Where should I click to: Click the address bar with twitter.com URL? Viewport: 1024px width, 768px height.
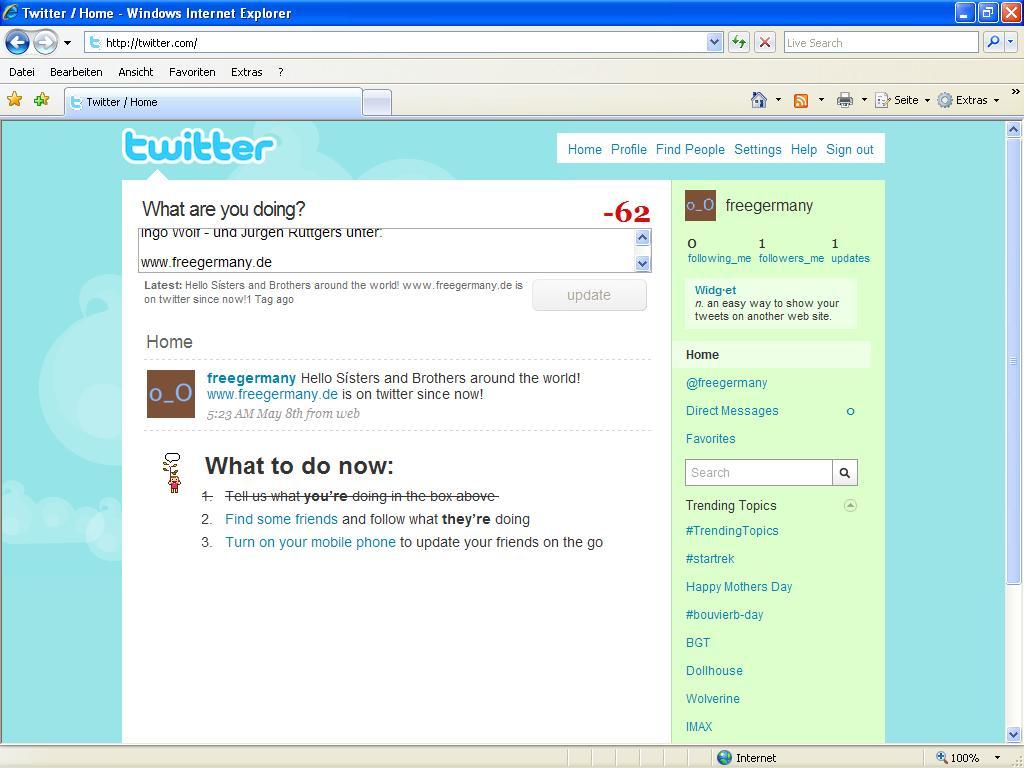point(396,43)
